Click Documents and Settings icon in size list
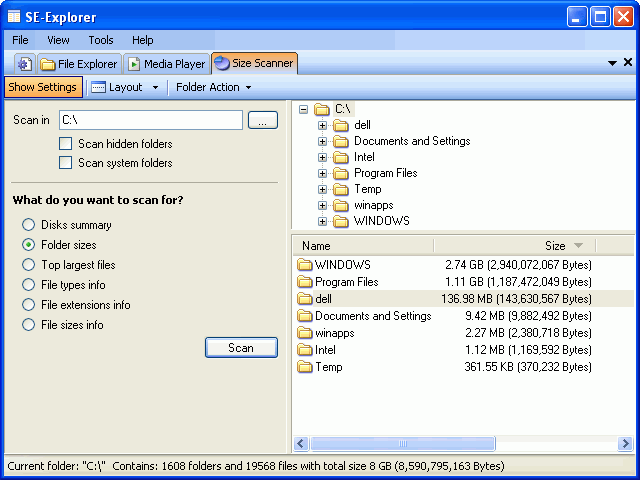Viewport: 640px width, 480px height. pos(304,316)
